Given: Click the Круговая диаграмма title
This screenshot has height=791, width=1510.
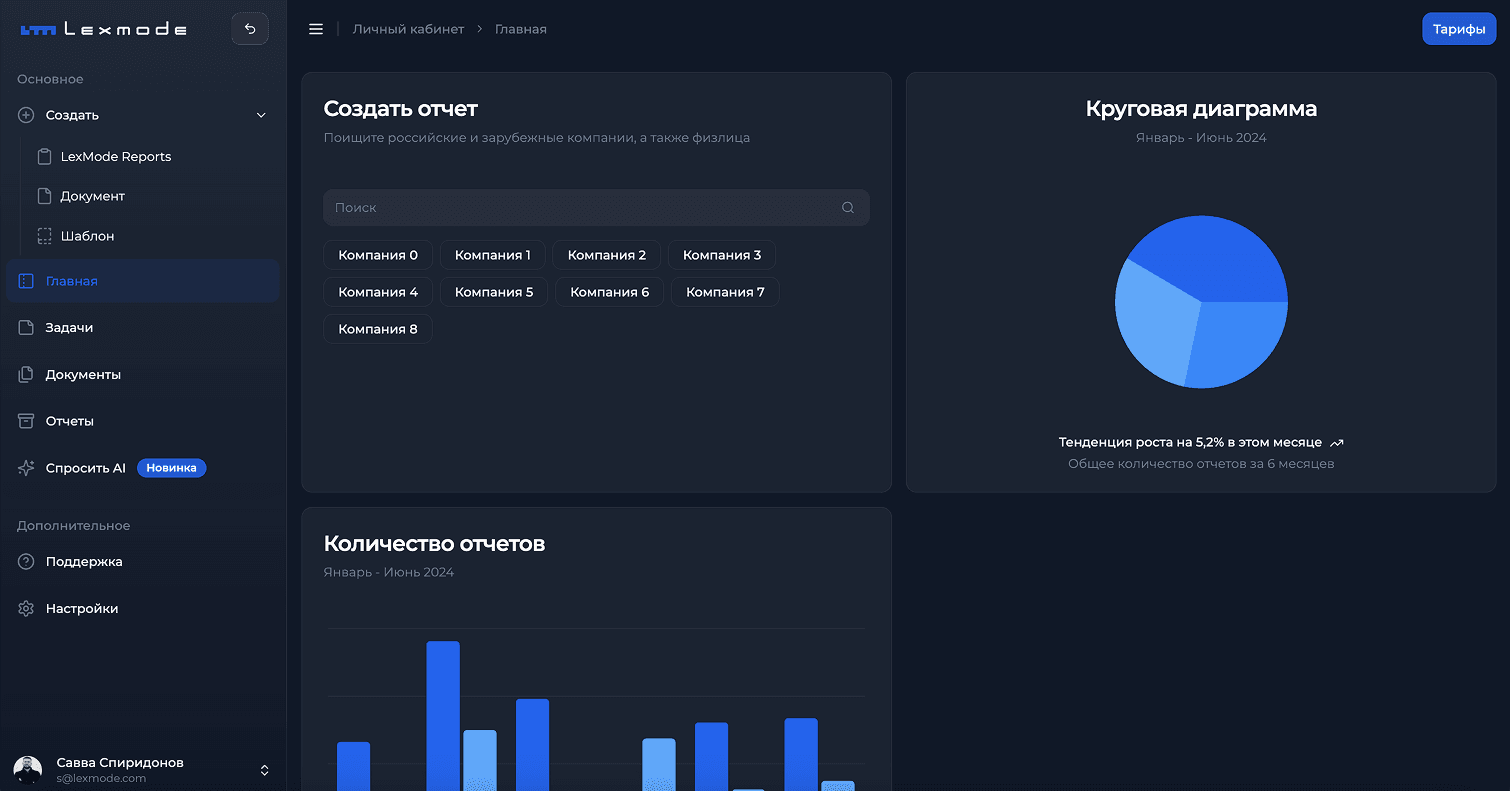Looking at the screenshot, I should (x=1201, y=109).
